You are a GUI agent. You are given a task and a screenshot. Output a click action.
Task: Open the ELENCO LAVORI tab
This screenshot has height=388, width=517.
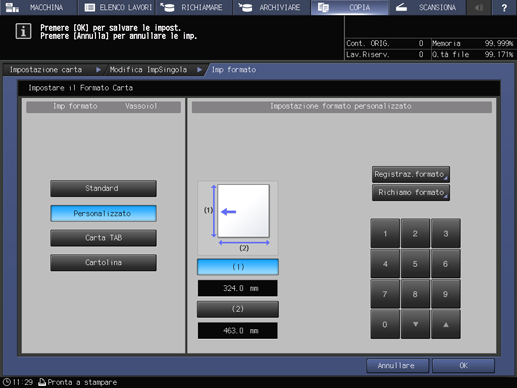tap(117, 7)
